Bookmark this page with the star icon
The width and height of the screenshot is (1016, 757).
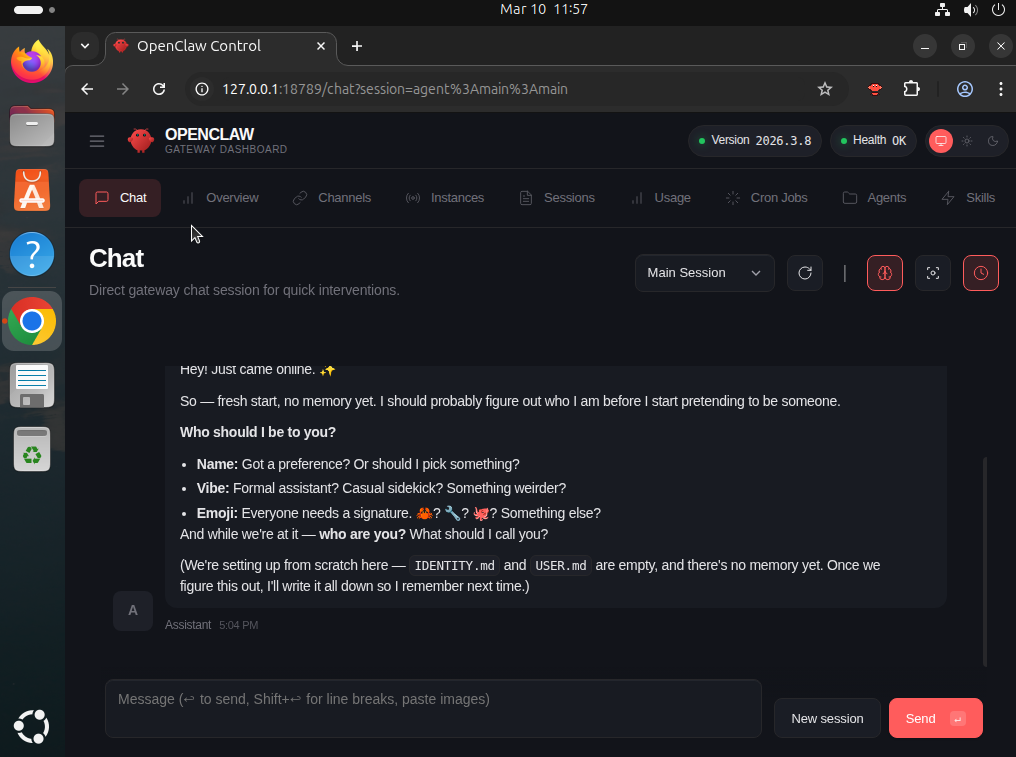pos(825,89)
